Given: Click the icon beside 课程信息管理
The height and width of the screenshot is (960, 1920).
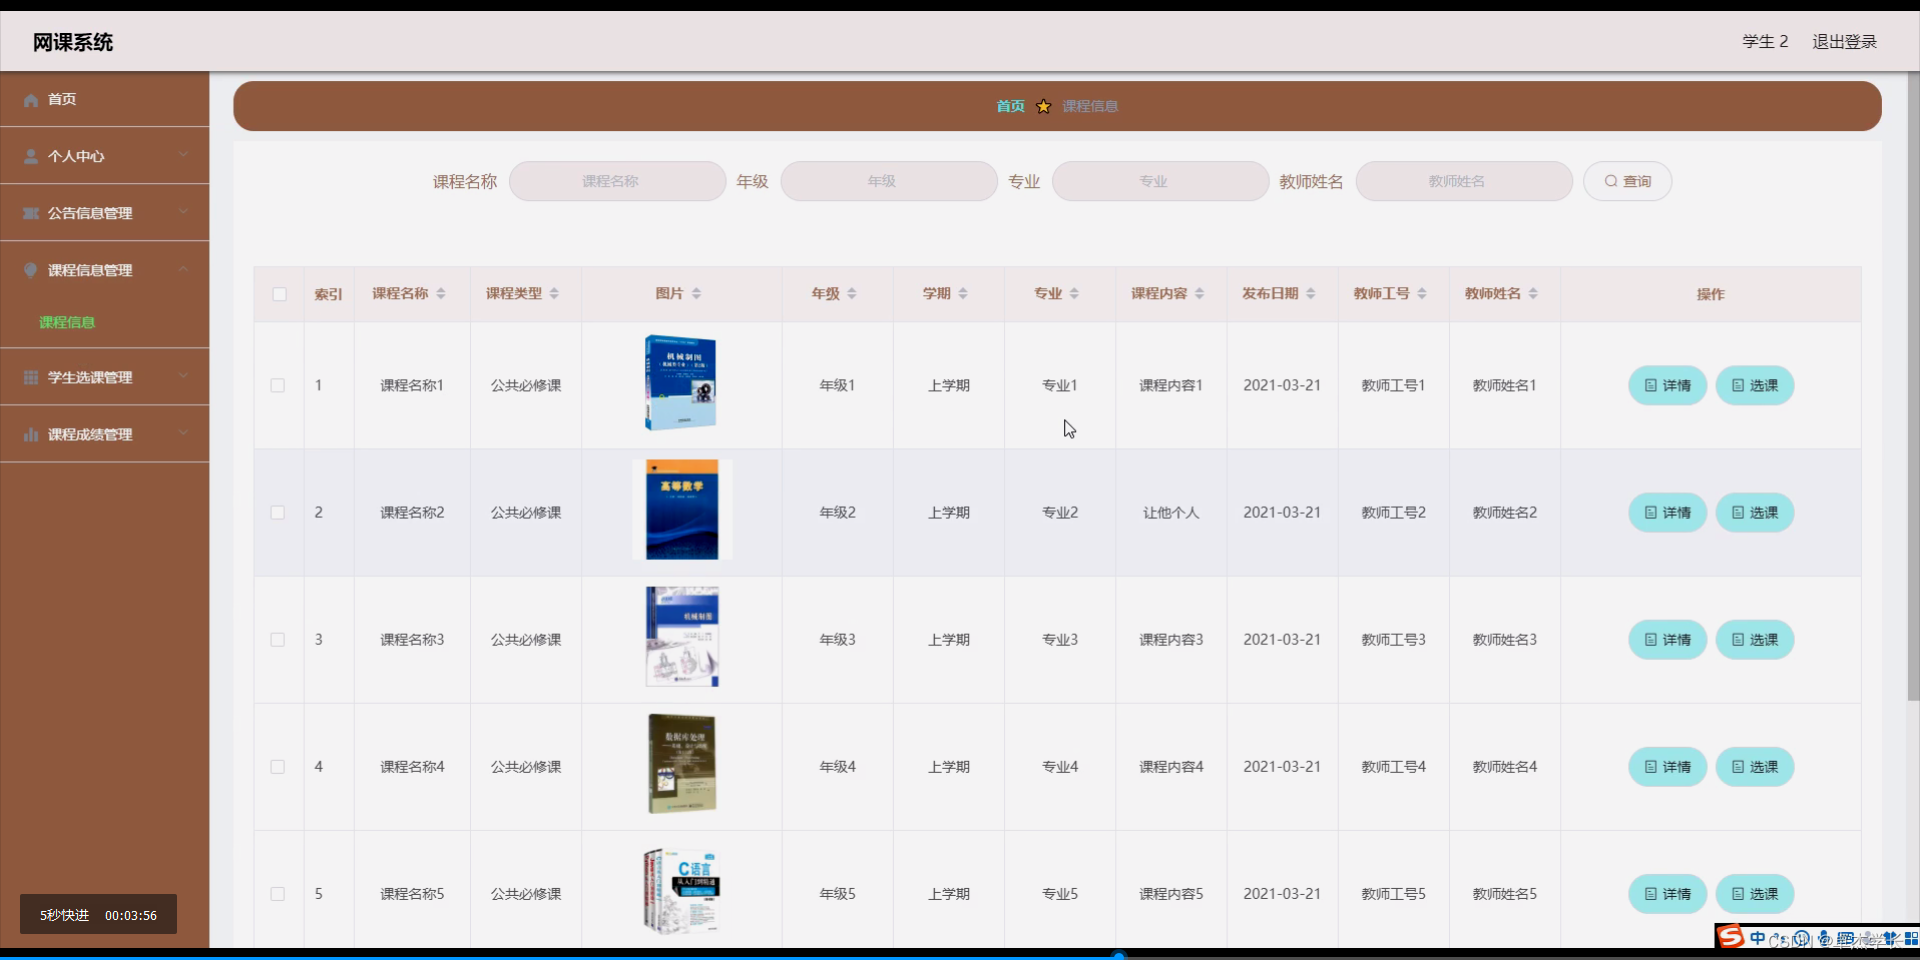Looking at the screenshot, I should (31, 271).
